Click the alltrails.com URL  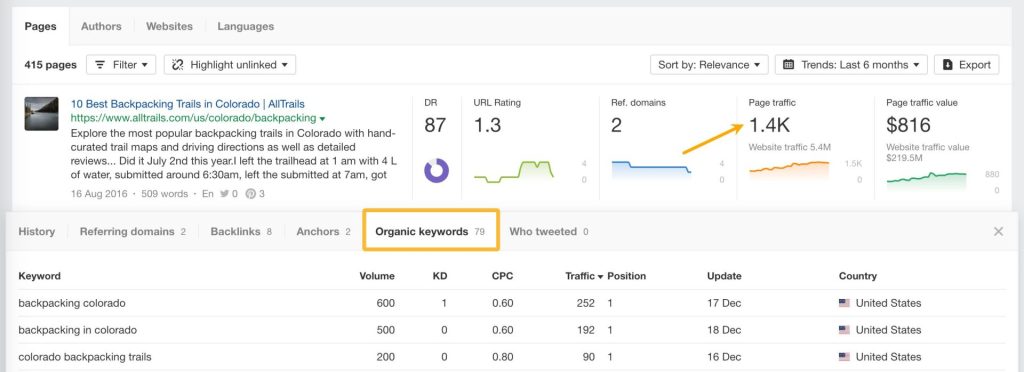coord(193,118)
